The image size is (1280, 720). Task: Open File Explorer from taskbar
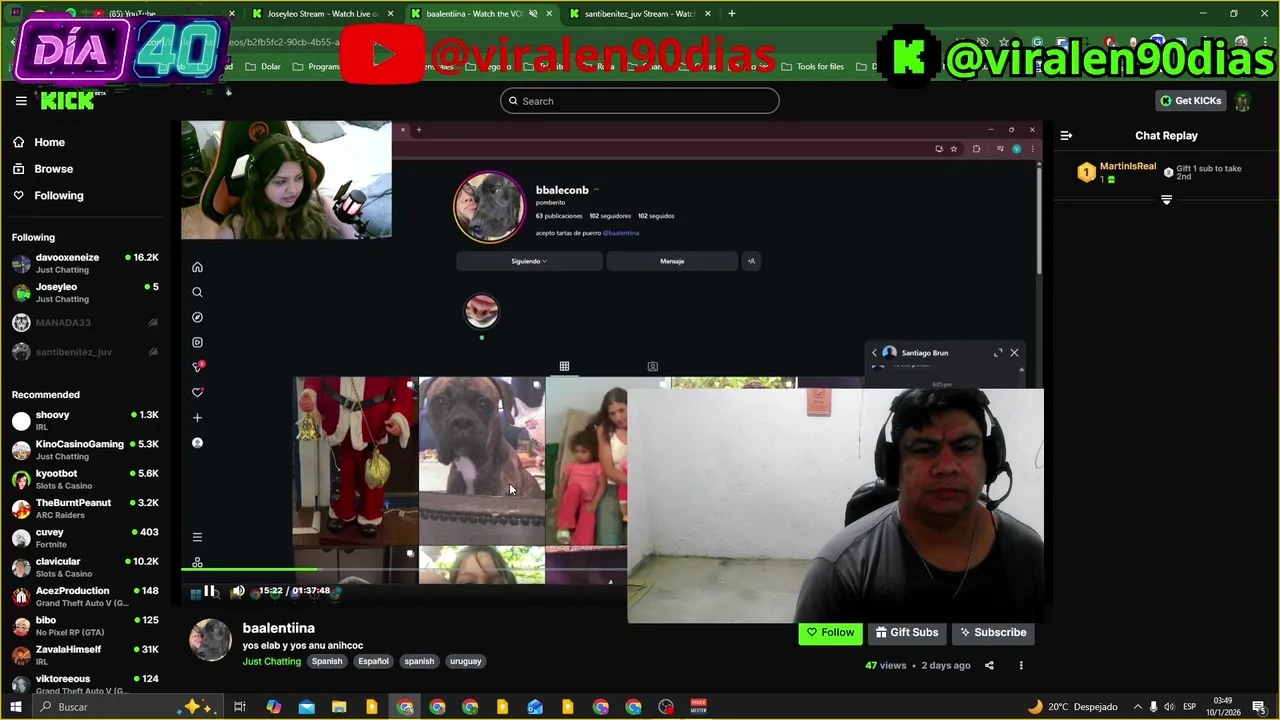pyautogui.click(x=339, y=707)
